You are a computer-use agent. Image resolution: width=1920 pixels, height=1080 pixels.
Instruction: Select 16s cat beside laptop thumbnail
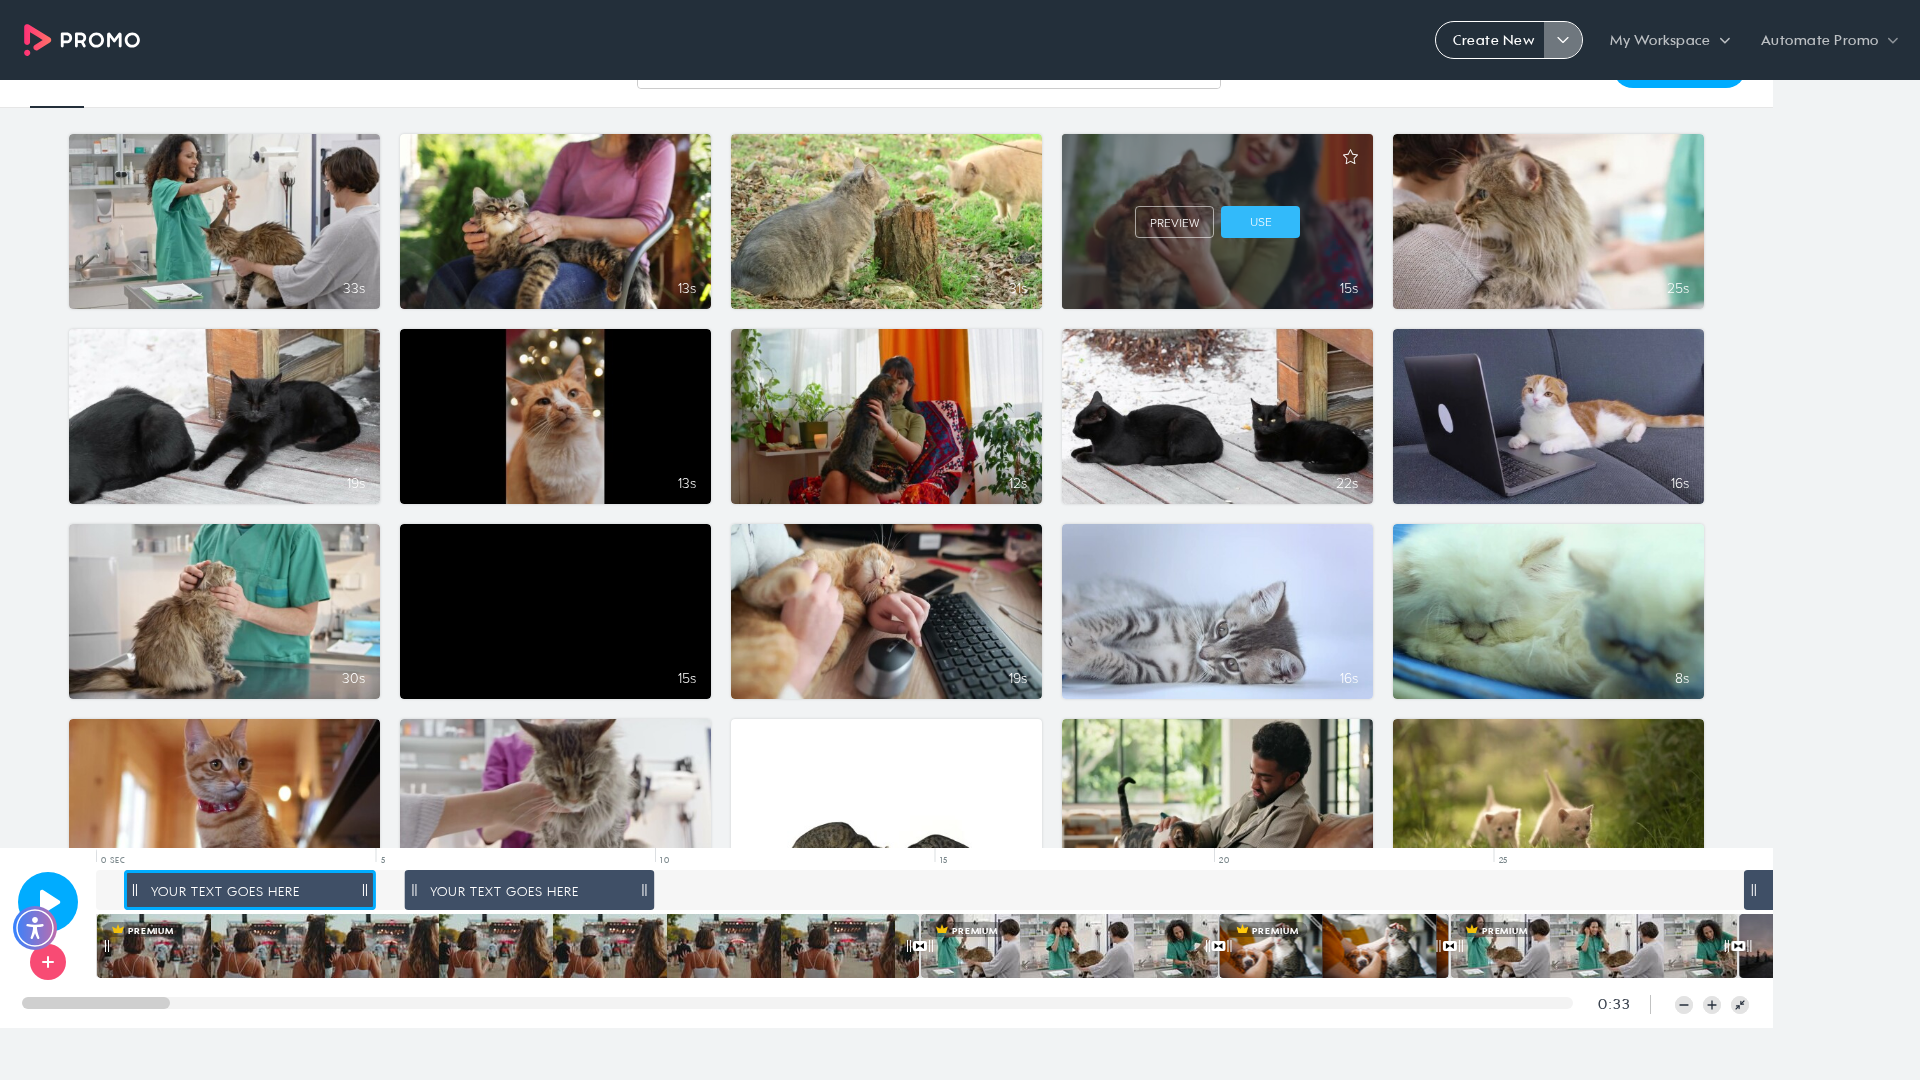[1548, 416]
